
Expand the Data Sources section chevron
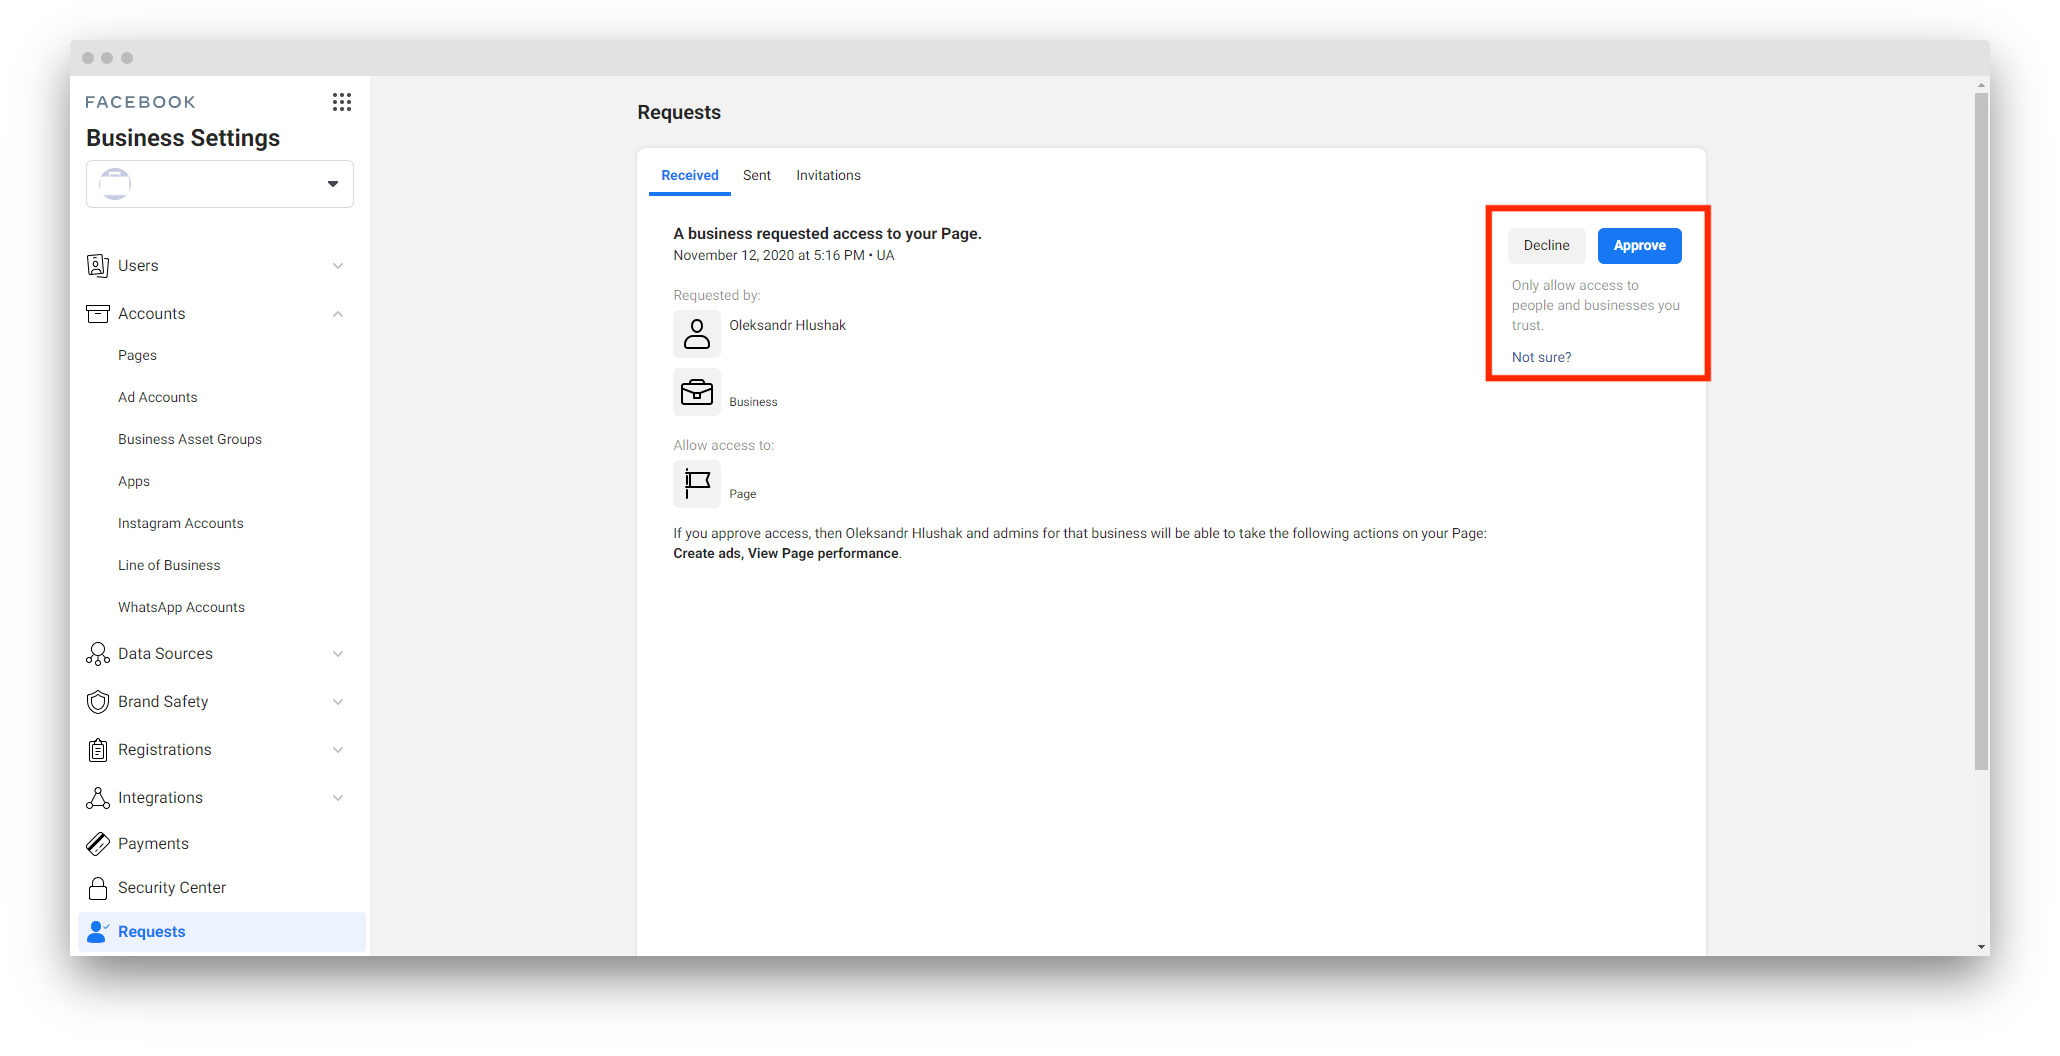point(338,654)
